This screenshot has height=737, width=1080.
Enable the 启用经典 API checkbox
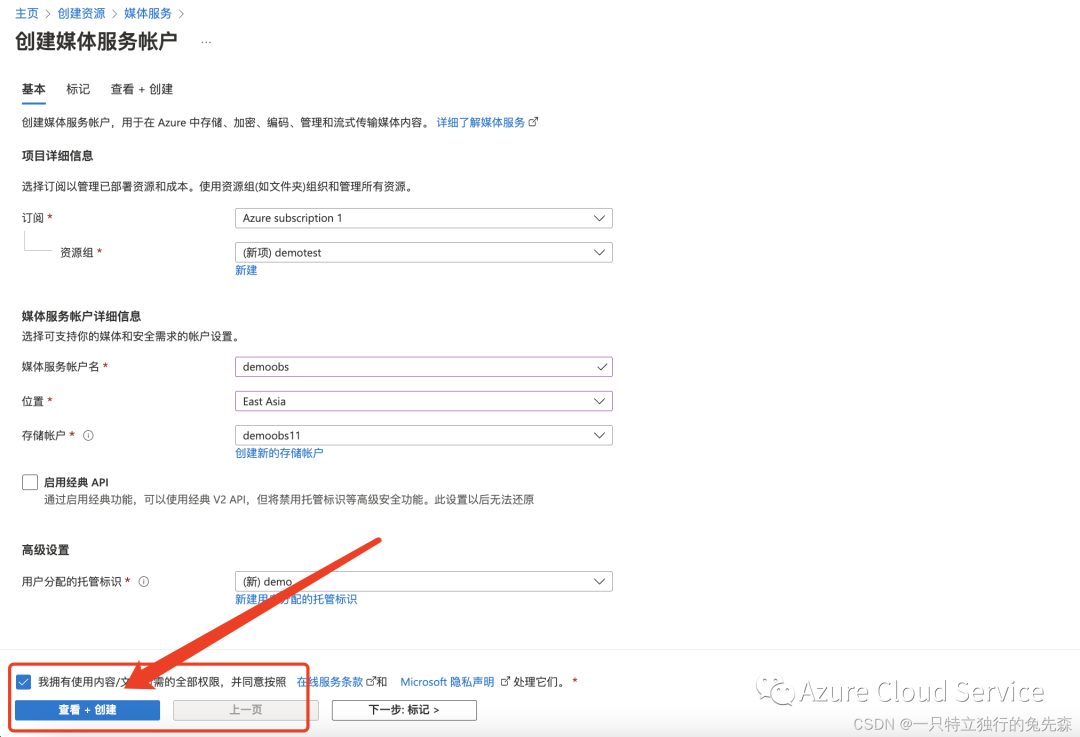30,482
